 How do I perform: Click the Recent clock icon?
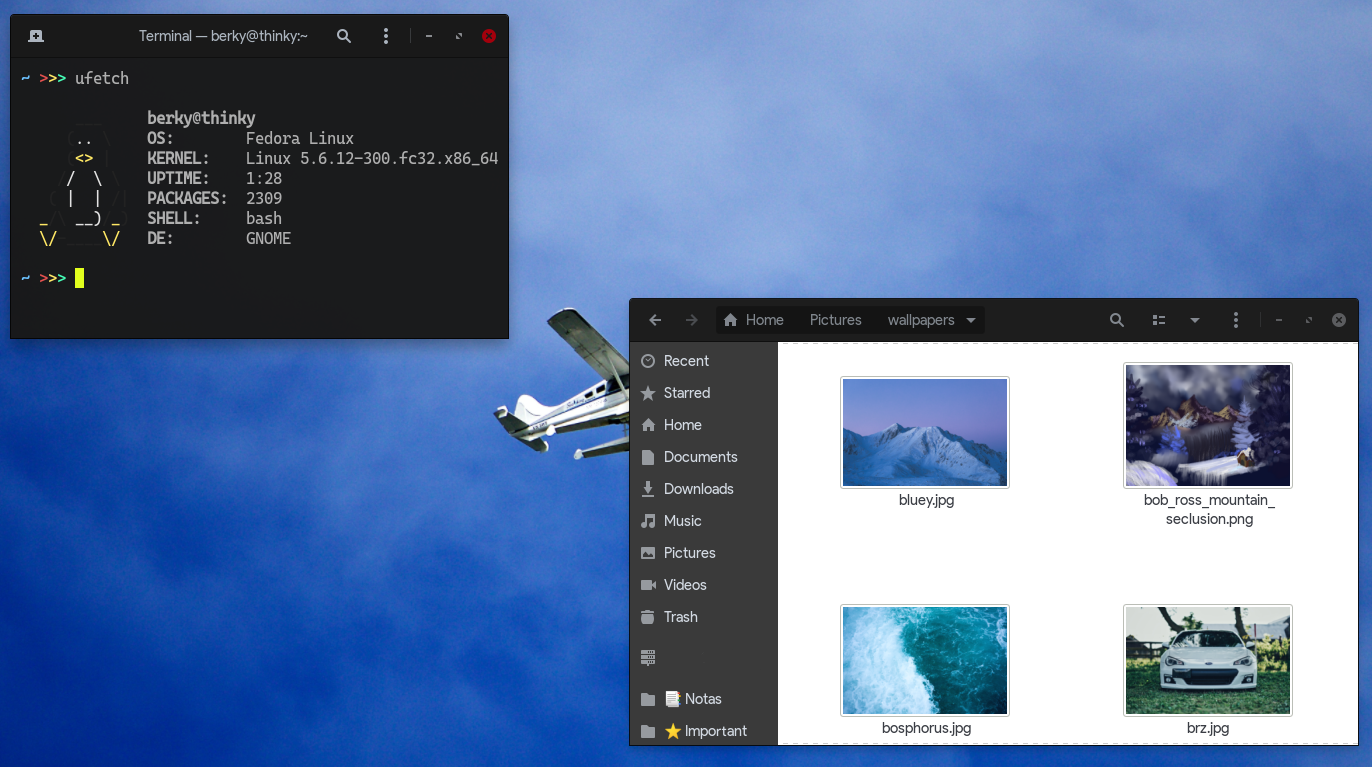coord(648,361)
